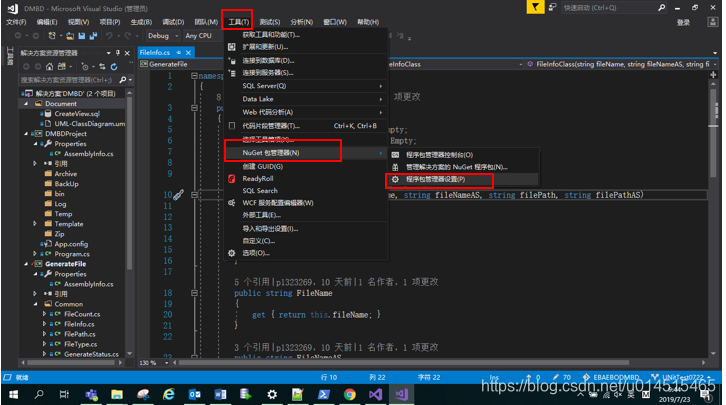Click Solution Explorer search magnifier icon
The width and height of the screenshot is (726, 405).
click(123, 80)
